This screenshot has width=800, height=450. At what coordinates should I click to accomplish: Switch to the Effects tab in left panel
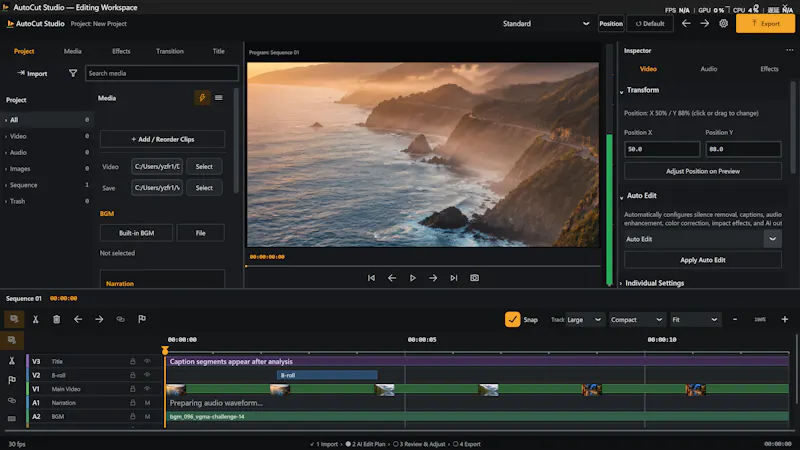121,51
